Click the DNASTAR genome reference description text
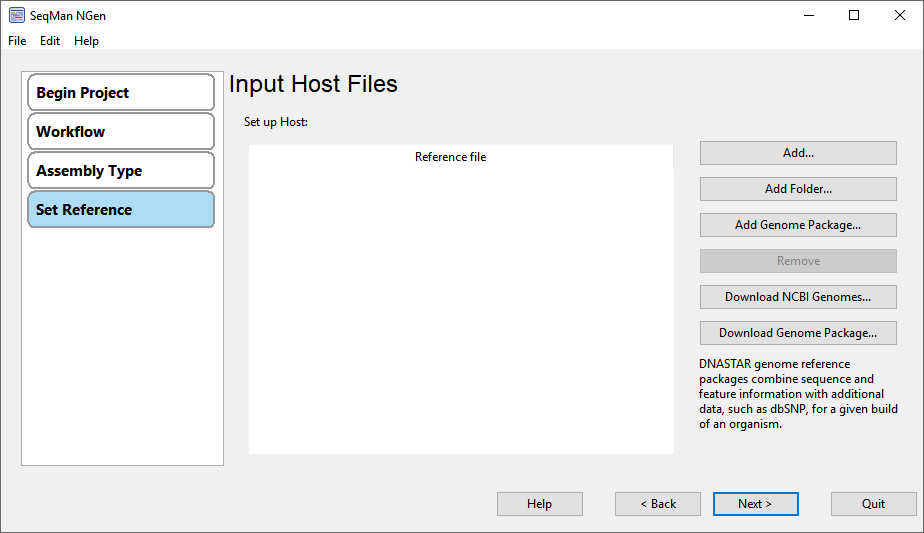The image size is (924, 533). [798, 393]
